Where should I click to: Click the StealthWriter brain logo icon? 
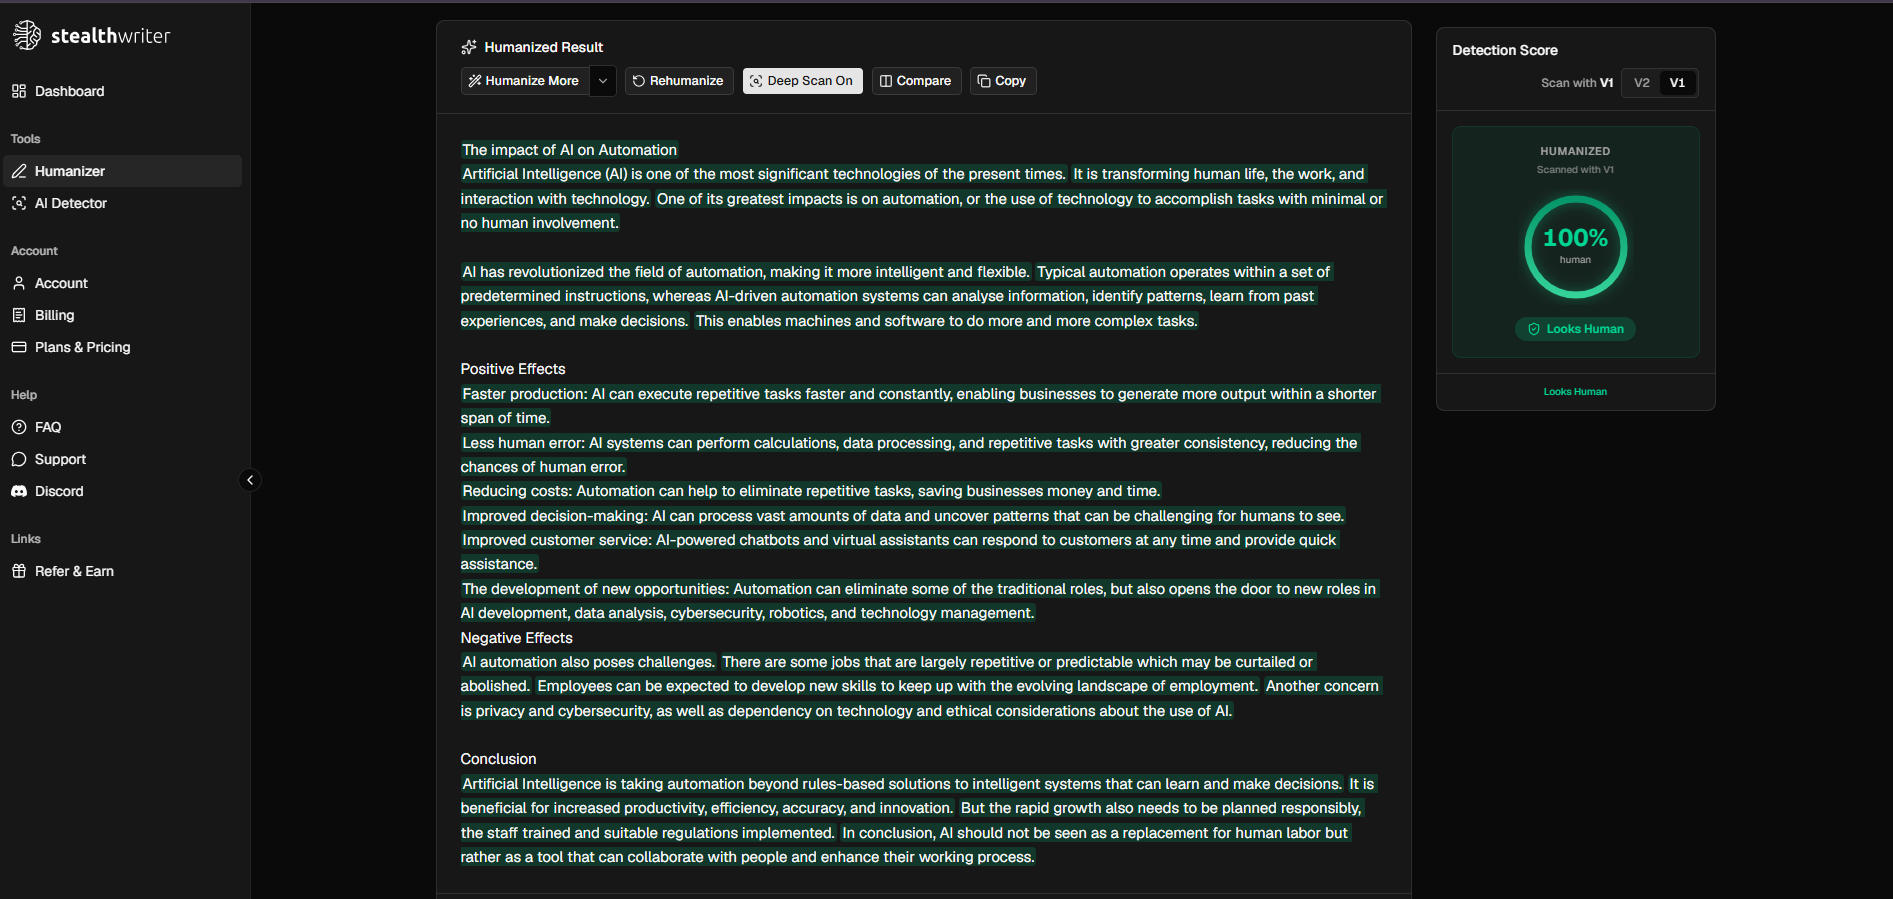point(27,35)
